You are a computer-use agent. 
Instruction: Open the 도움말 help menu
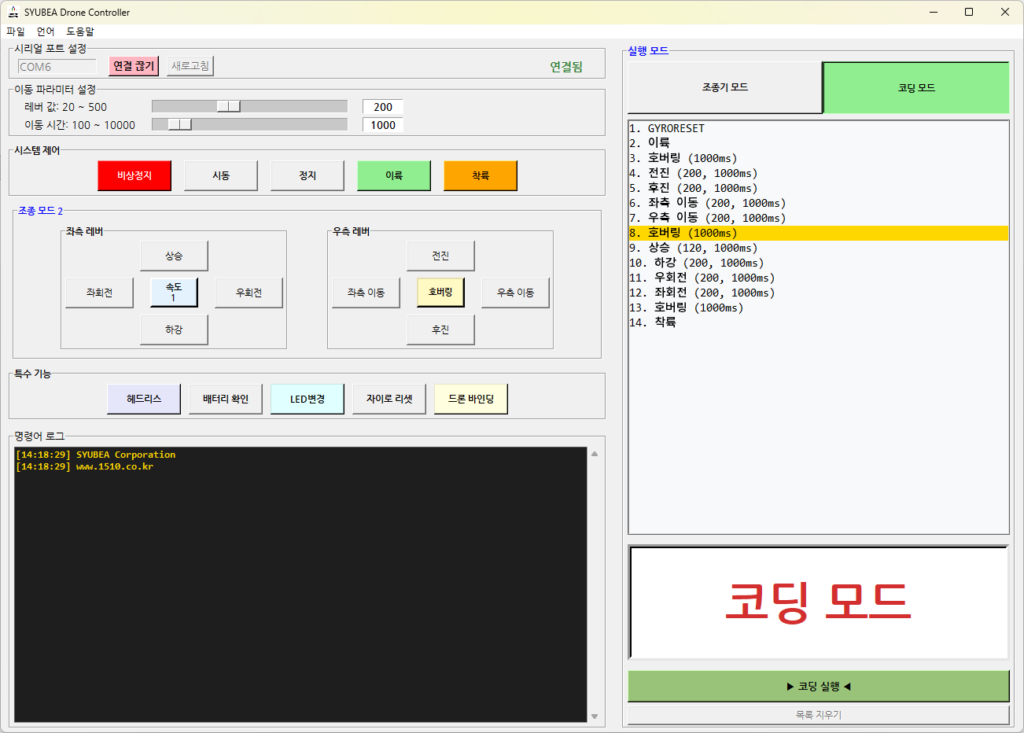click(x=80, y=31)
